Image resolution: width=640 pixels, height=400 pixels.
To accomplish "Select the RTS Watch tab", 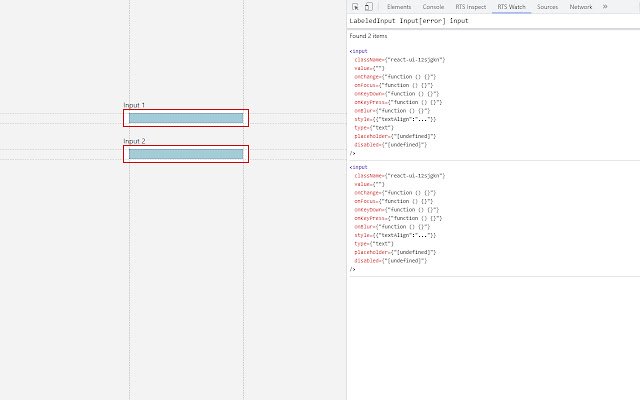I will click(x=511, y=7).
